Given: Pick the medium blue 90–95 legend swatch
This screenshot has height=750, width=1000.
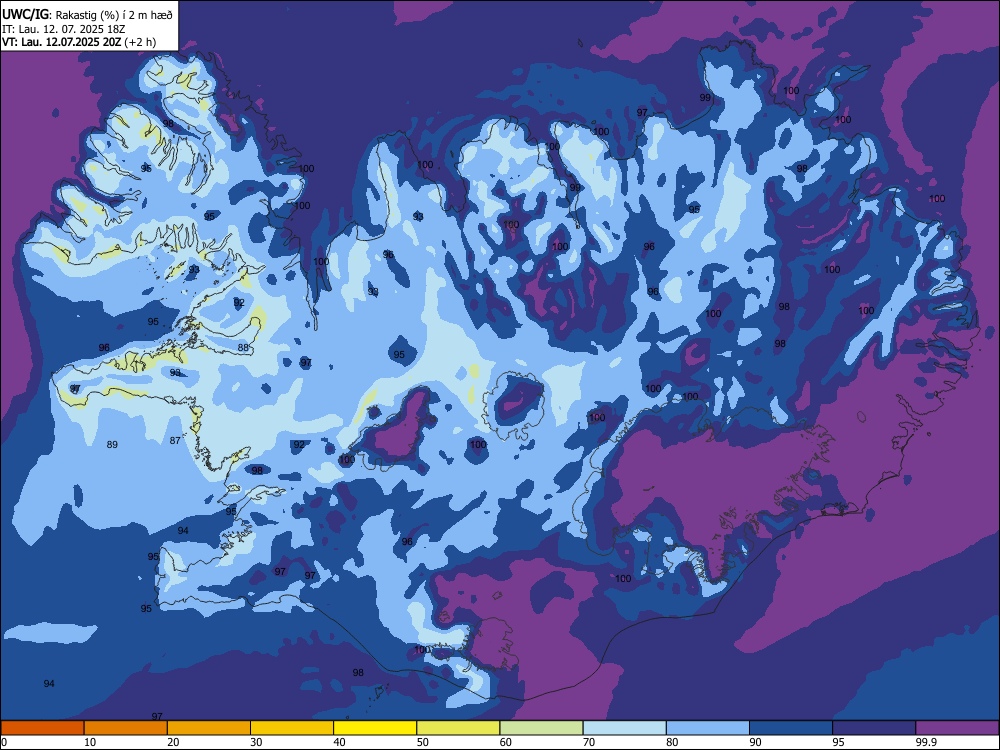Looking at the screenshot, I should pos(791,728).
